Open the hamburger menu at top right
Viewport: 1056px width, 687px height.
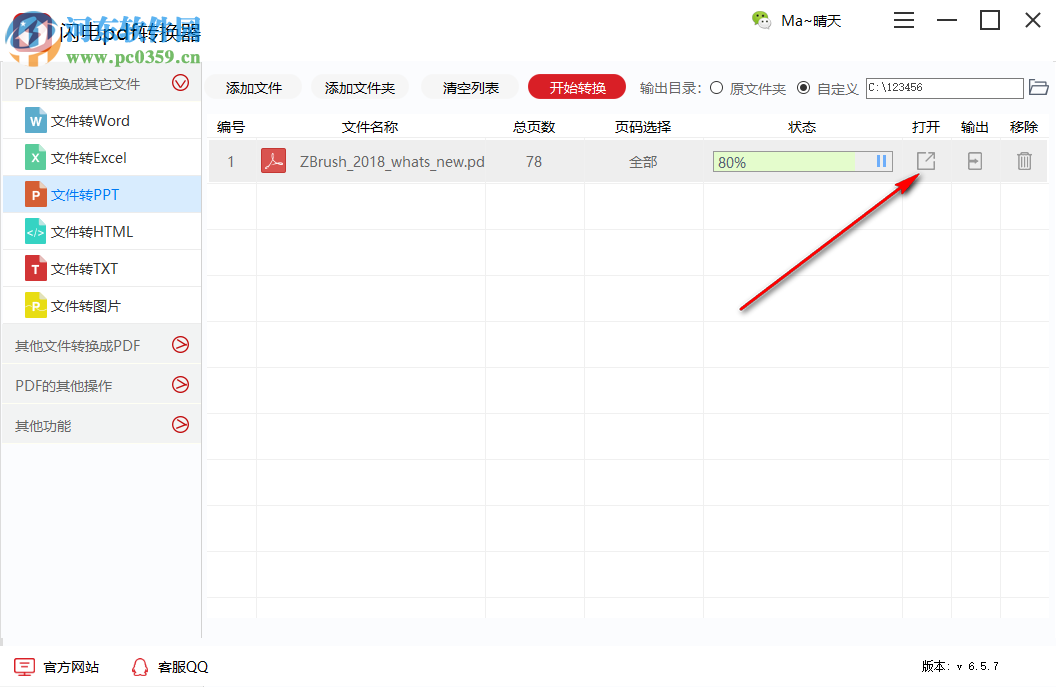(x=903, y=20)
